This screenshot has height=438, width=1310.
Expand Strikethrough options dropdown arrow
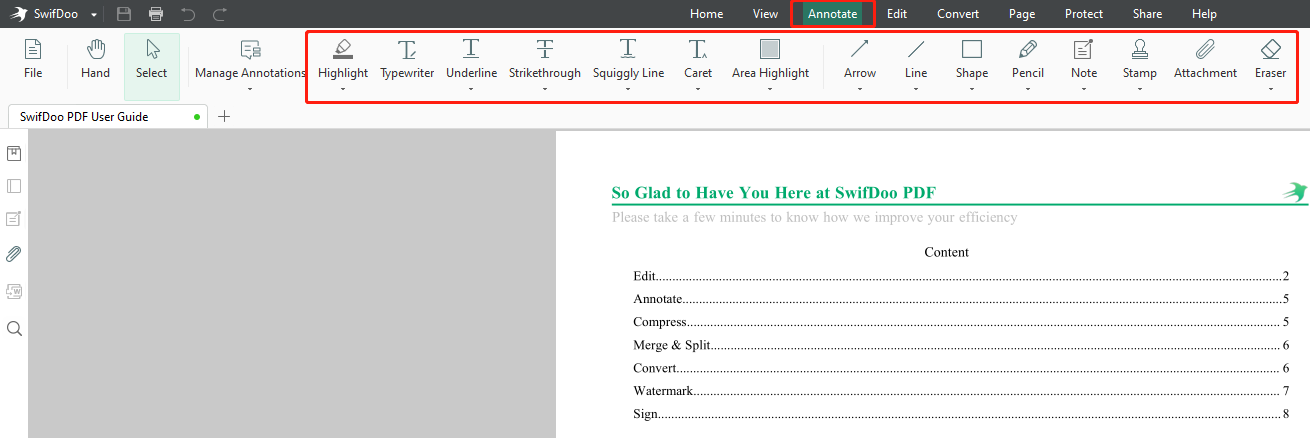(545, 89)
